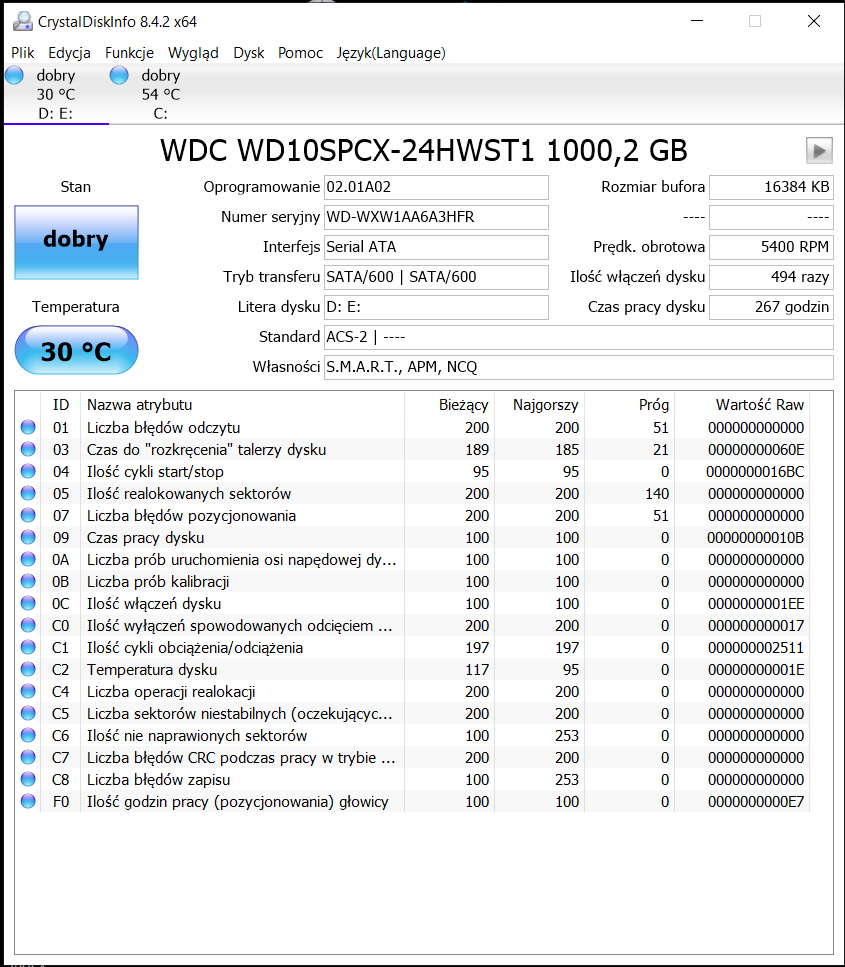Viewport: 845px width, 967px height.
Task: Open the Dysk menu
Action: [249, 53]
